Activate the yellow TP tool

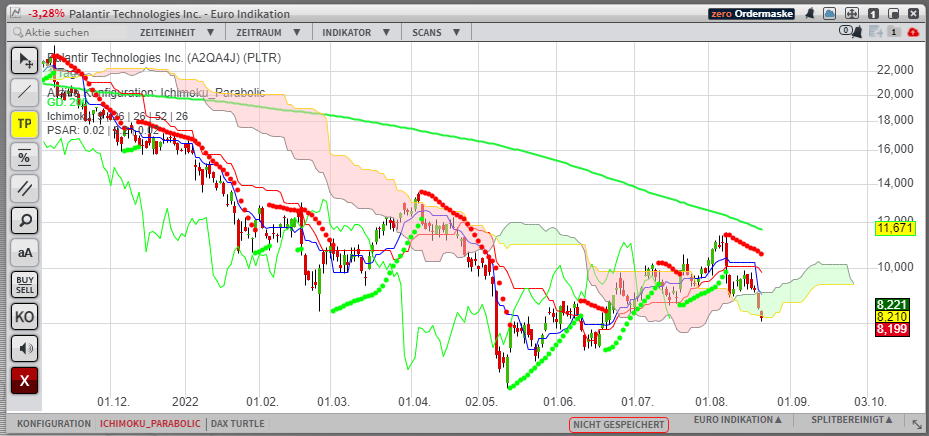pyautogui.click(x=25, y=124)
